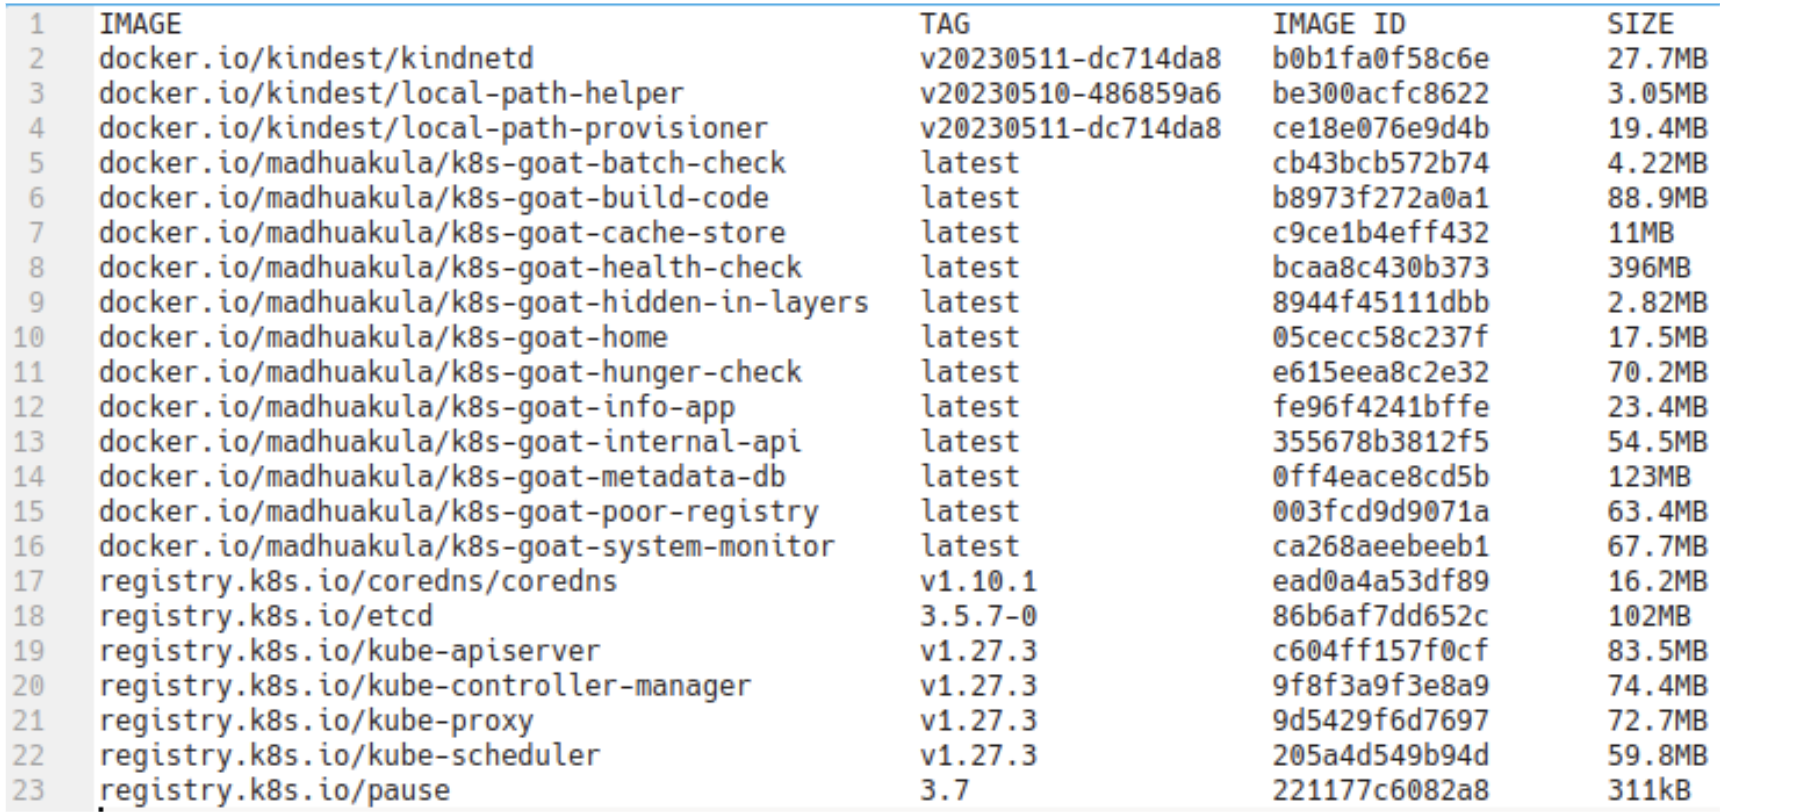Click the 311kB size of pause
The image size is (1816, 812).
click(1648, 790)
